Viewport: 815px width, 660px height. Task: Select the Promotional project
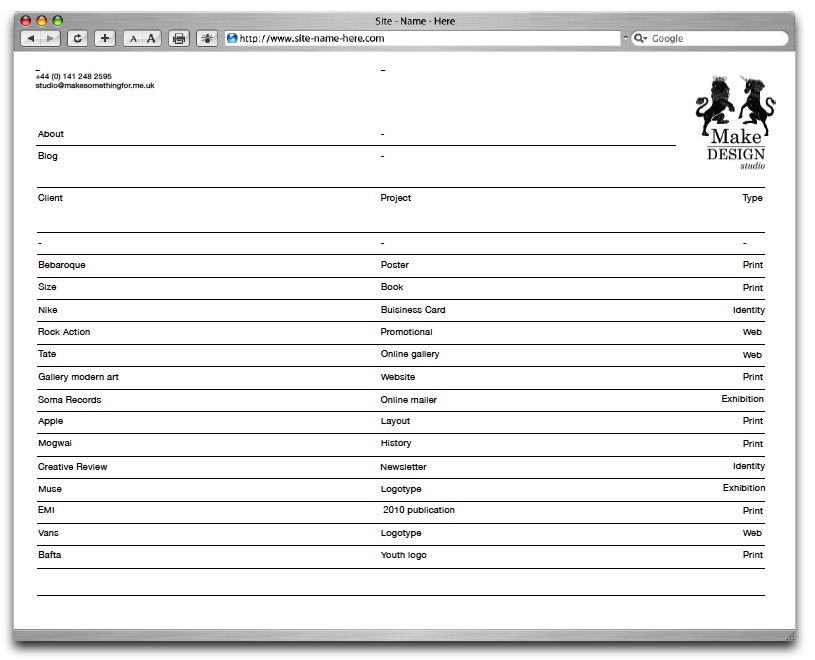pyautogui.click(x=406, y=332)
